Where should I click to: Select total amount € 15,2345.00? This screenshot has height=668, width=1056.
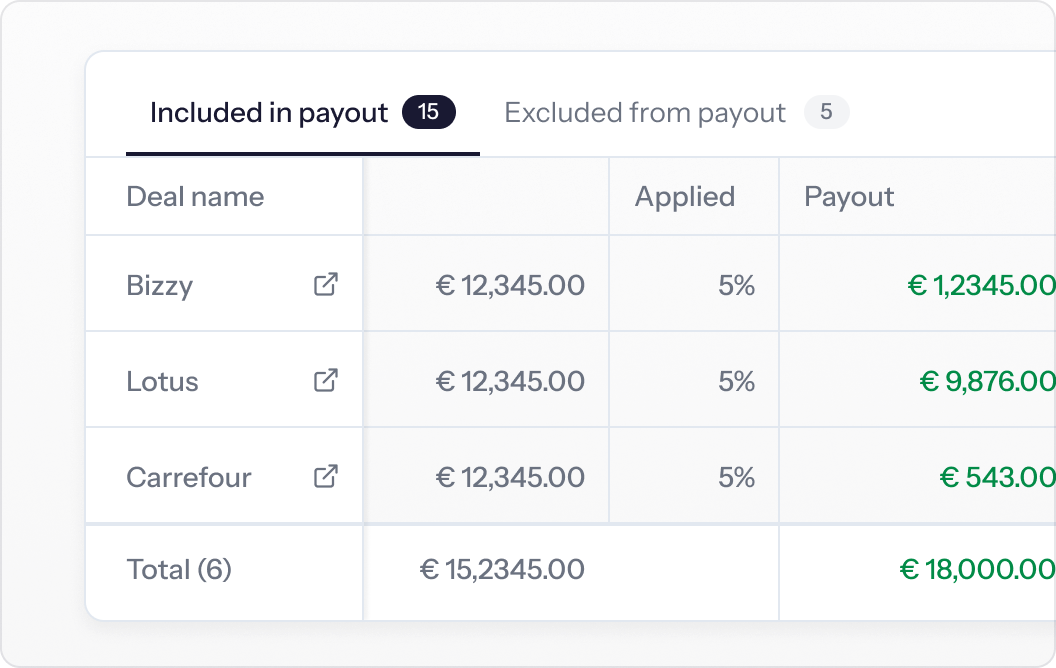502,570
